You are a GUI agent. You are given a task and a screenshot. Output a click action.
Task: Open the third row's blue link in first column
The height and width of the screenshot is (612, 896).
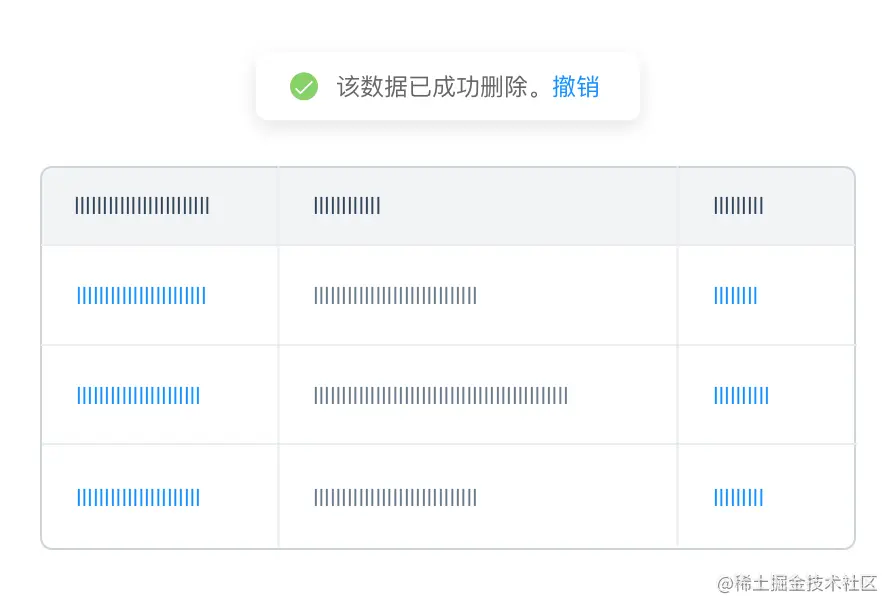coord(138,497)
